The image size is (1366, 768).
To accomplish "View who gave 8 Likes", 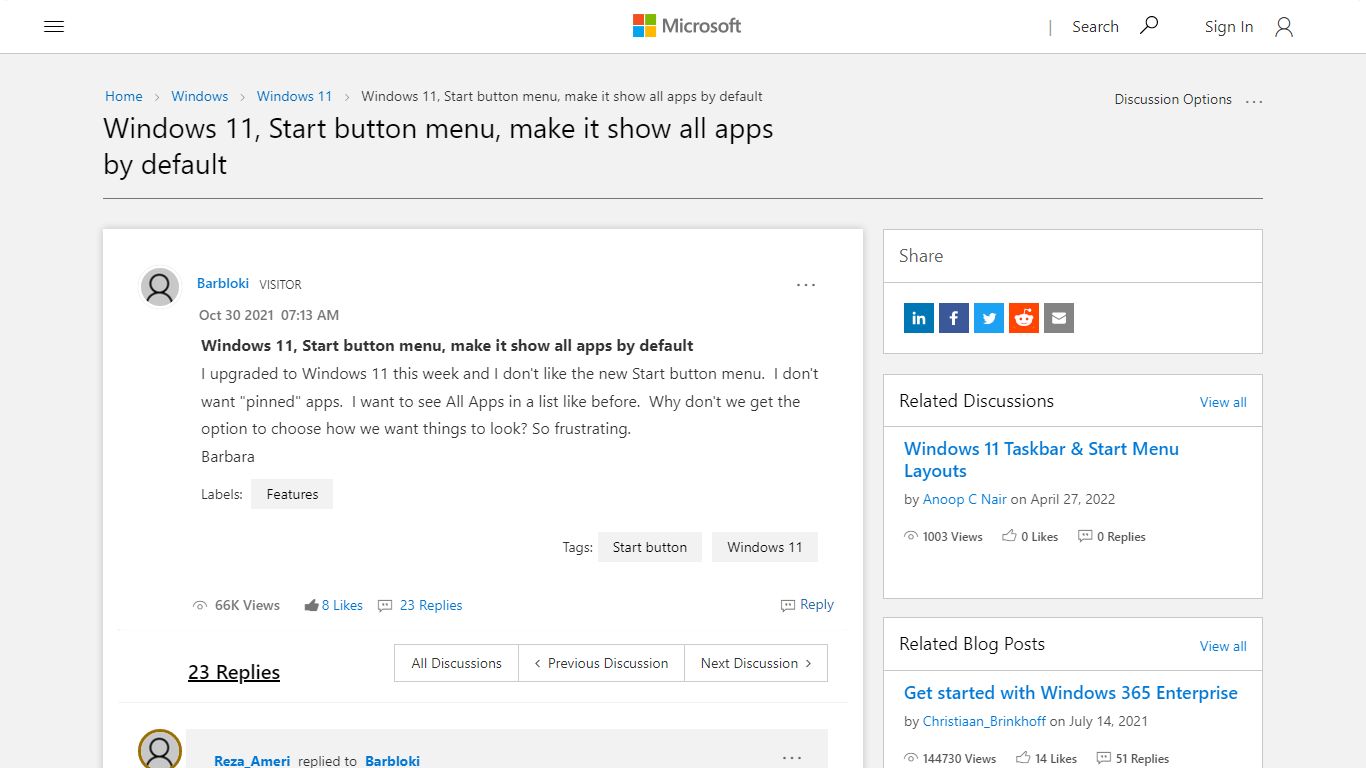I will (x=342, y=605).
